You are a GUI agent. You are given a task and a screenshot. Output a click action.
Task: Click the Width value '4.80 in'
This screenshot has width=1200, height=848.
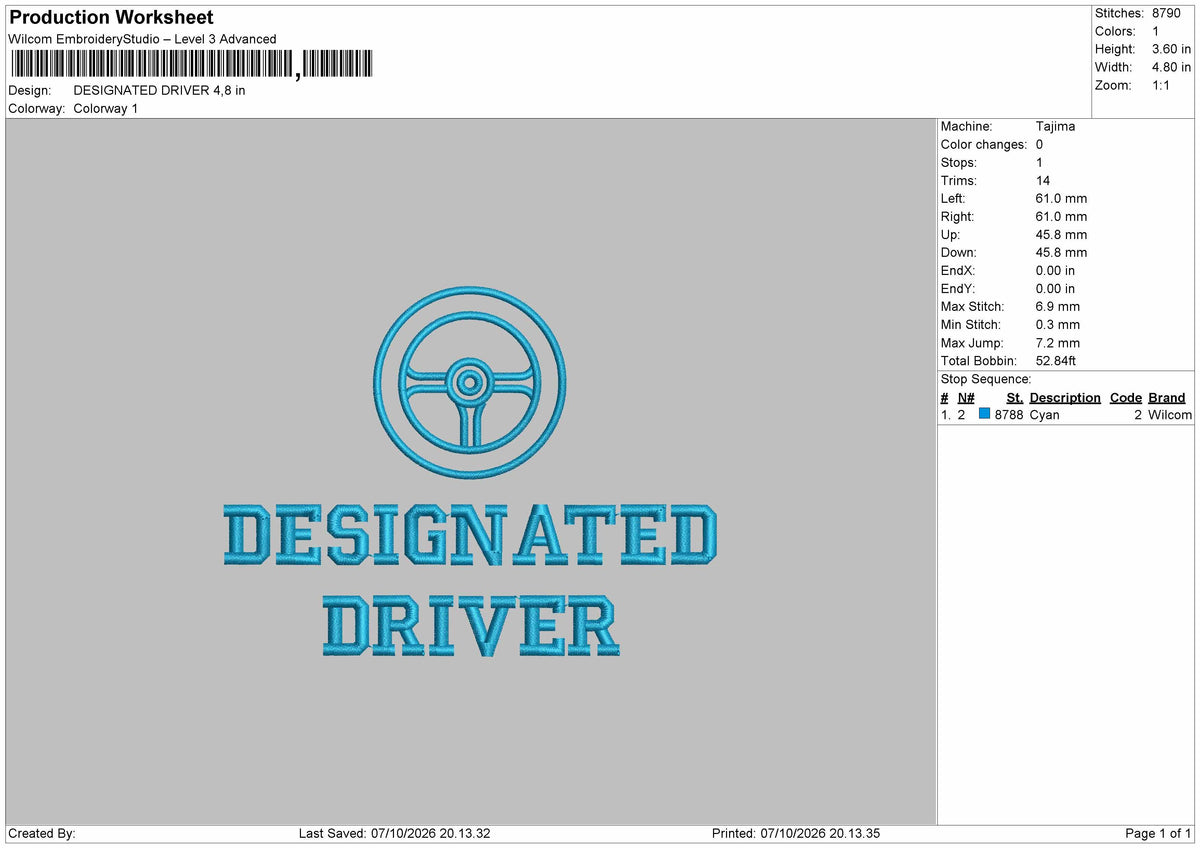click(1171, 67)
